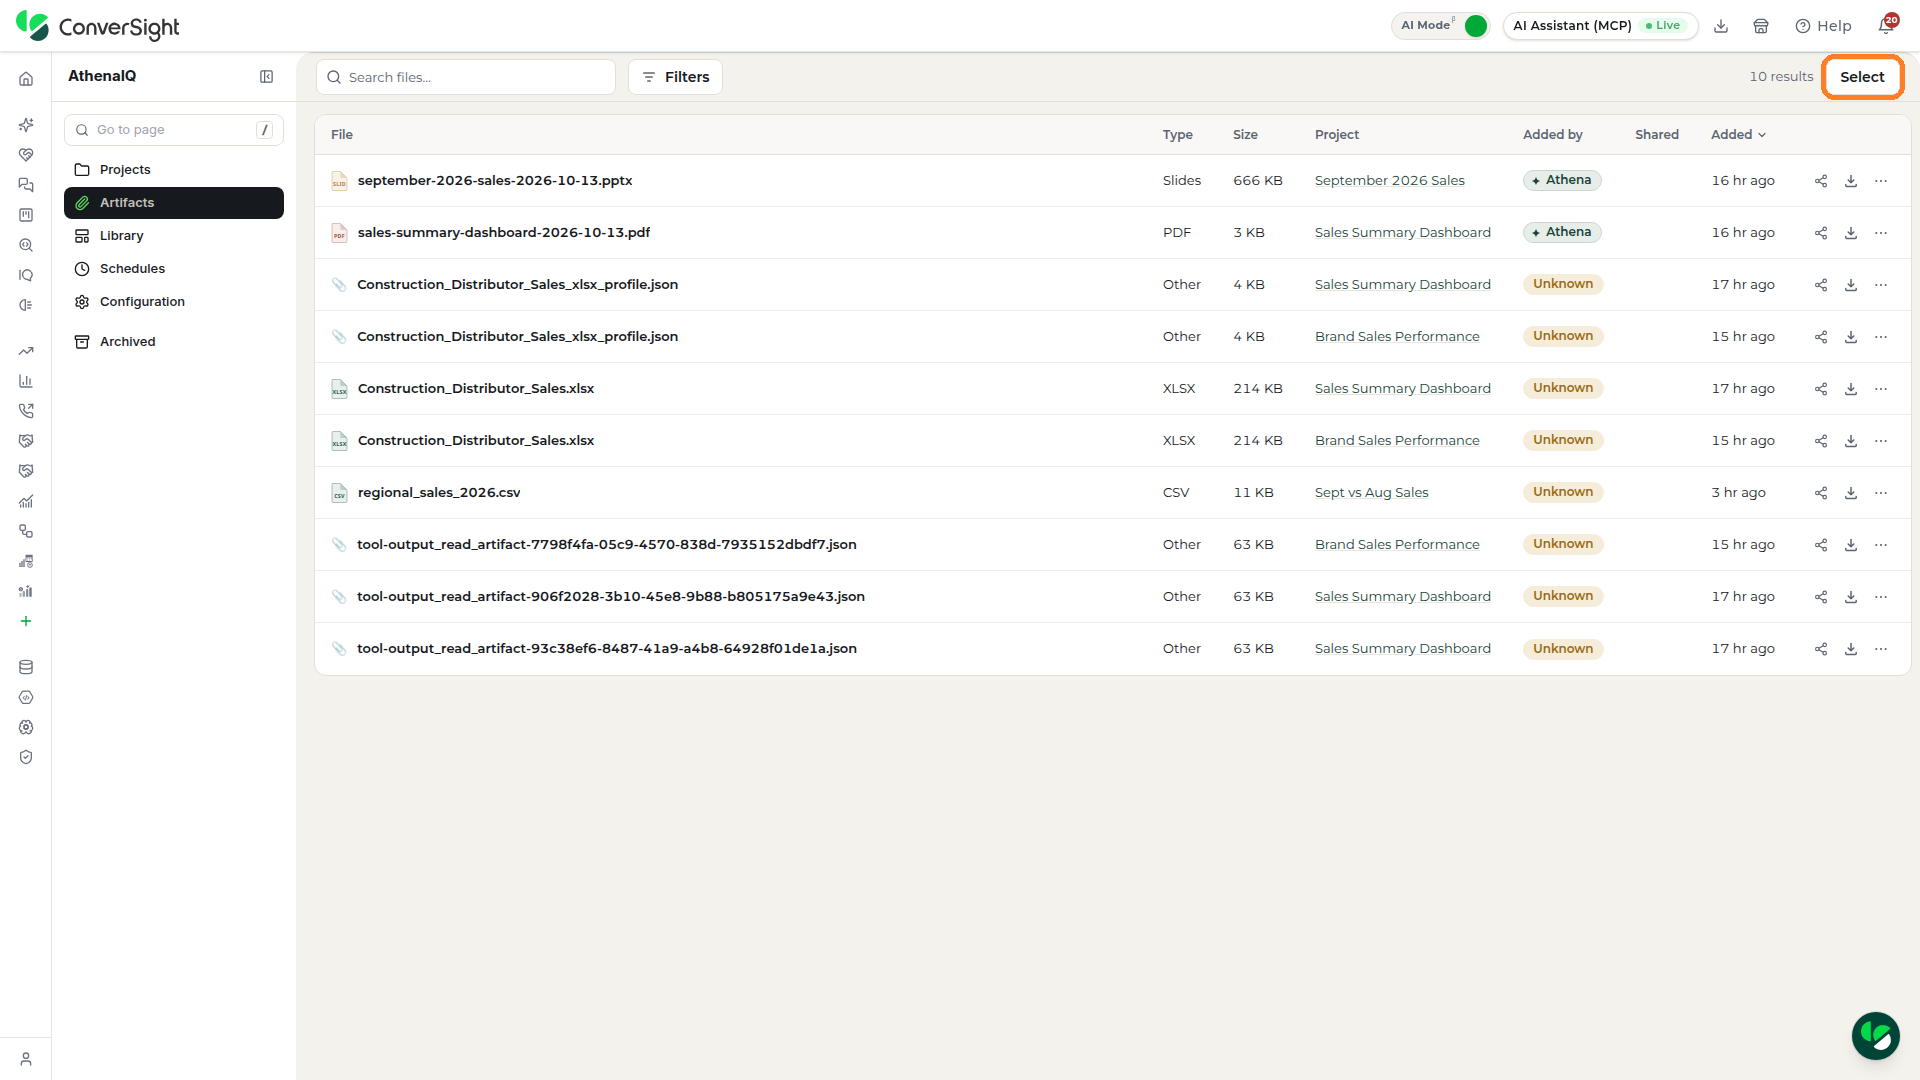The height and width of the screenshot is (1080, 1920).
Task: Share the tool-output 7798f4fa json file
Action: 1821,545
